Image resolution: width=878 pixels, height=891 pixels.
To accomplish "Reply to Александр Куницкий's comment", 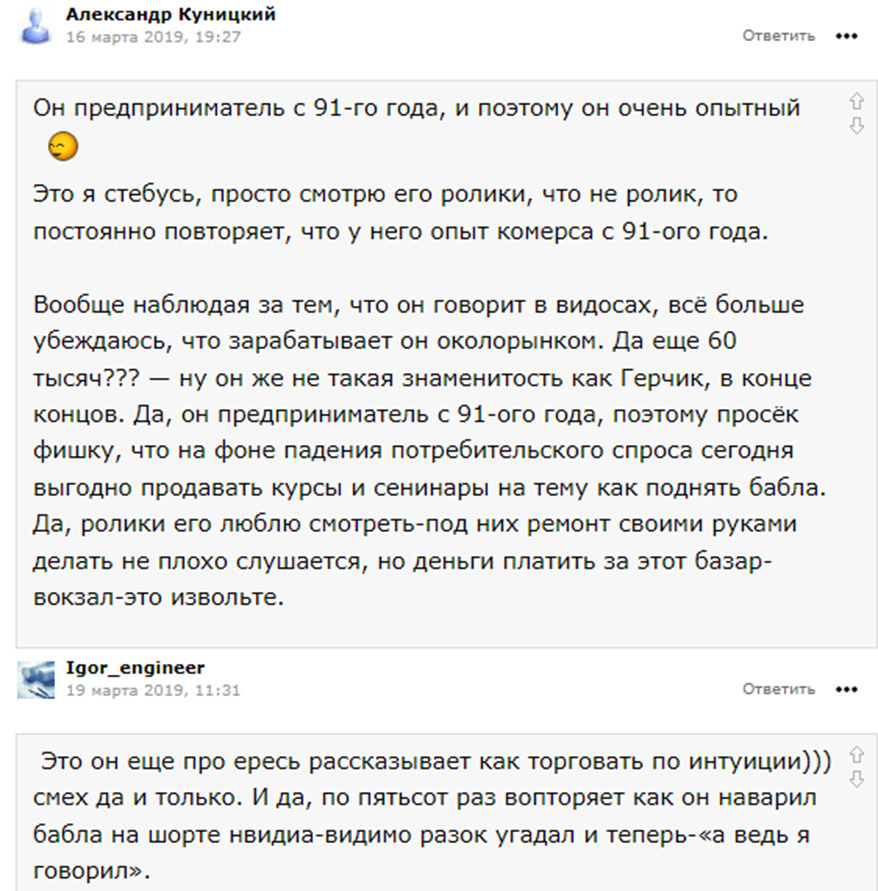I will (x=779, y=36).
